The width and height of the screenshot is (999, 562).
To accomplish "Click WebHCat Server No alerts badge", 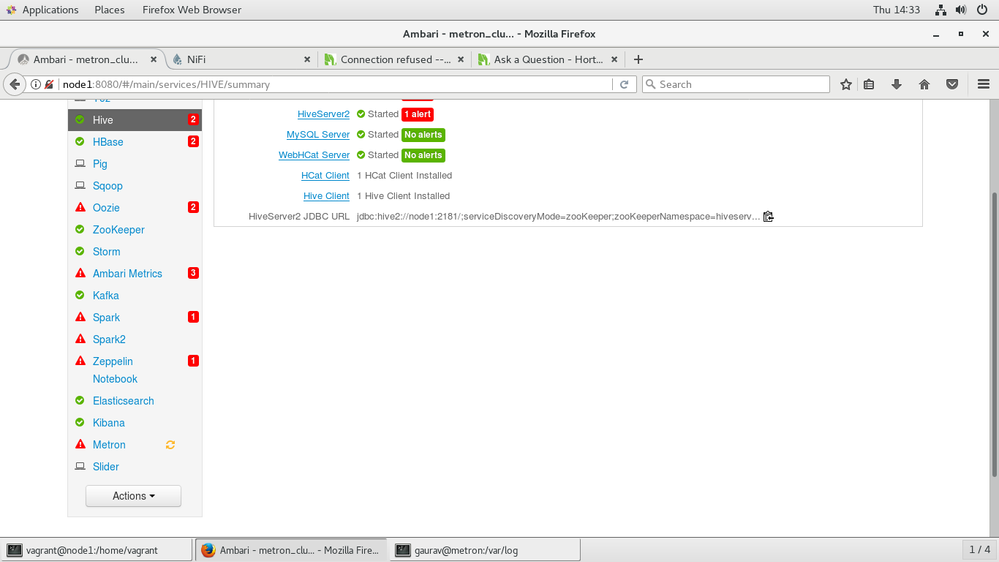I will click(x=423, y=155).
